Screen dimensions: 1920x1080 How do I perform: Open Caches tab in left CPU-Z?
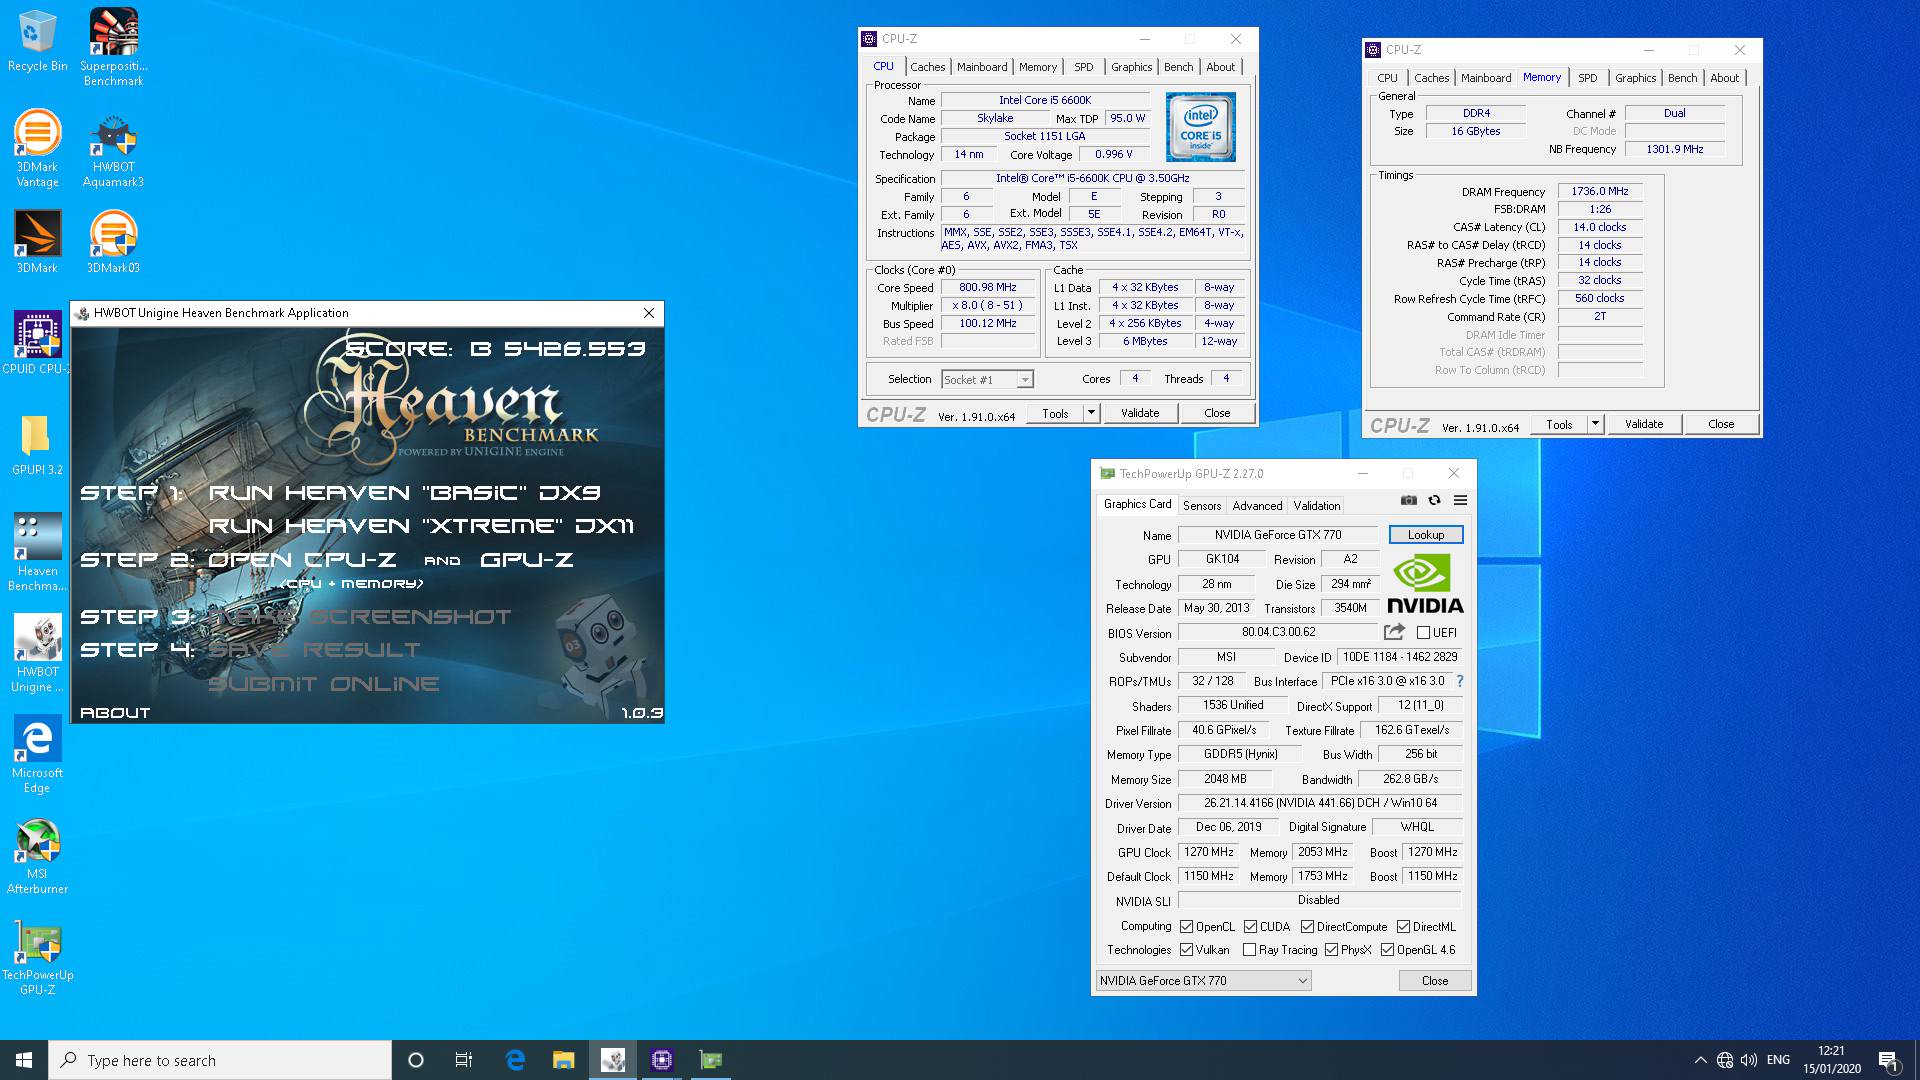point(927,67)
